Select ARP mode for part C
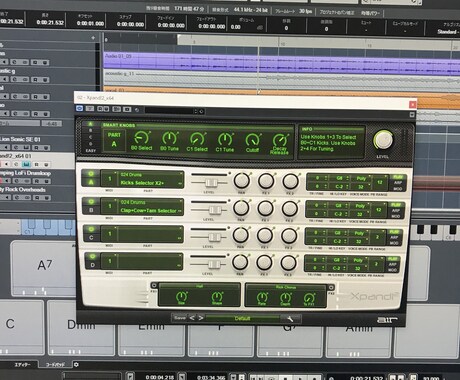460x380 pixels. point(394,237)
